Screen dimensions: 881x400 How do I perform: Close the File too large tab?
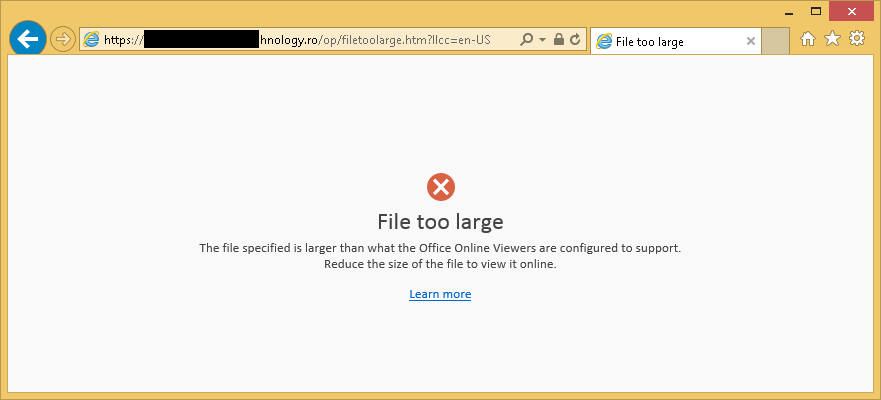pos(750,41)
